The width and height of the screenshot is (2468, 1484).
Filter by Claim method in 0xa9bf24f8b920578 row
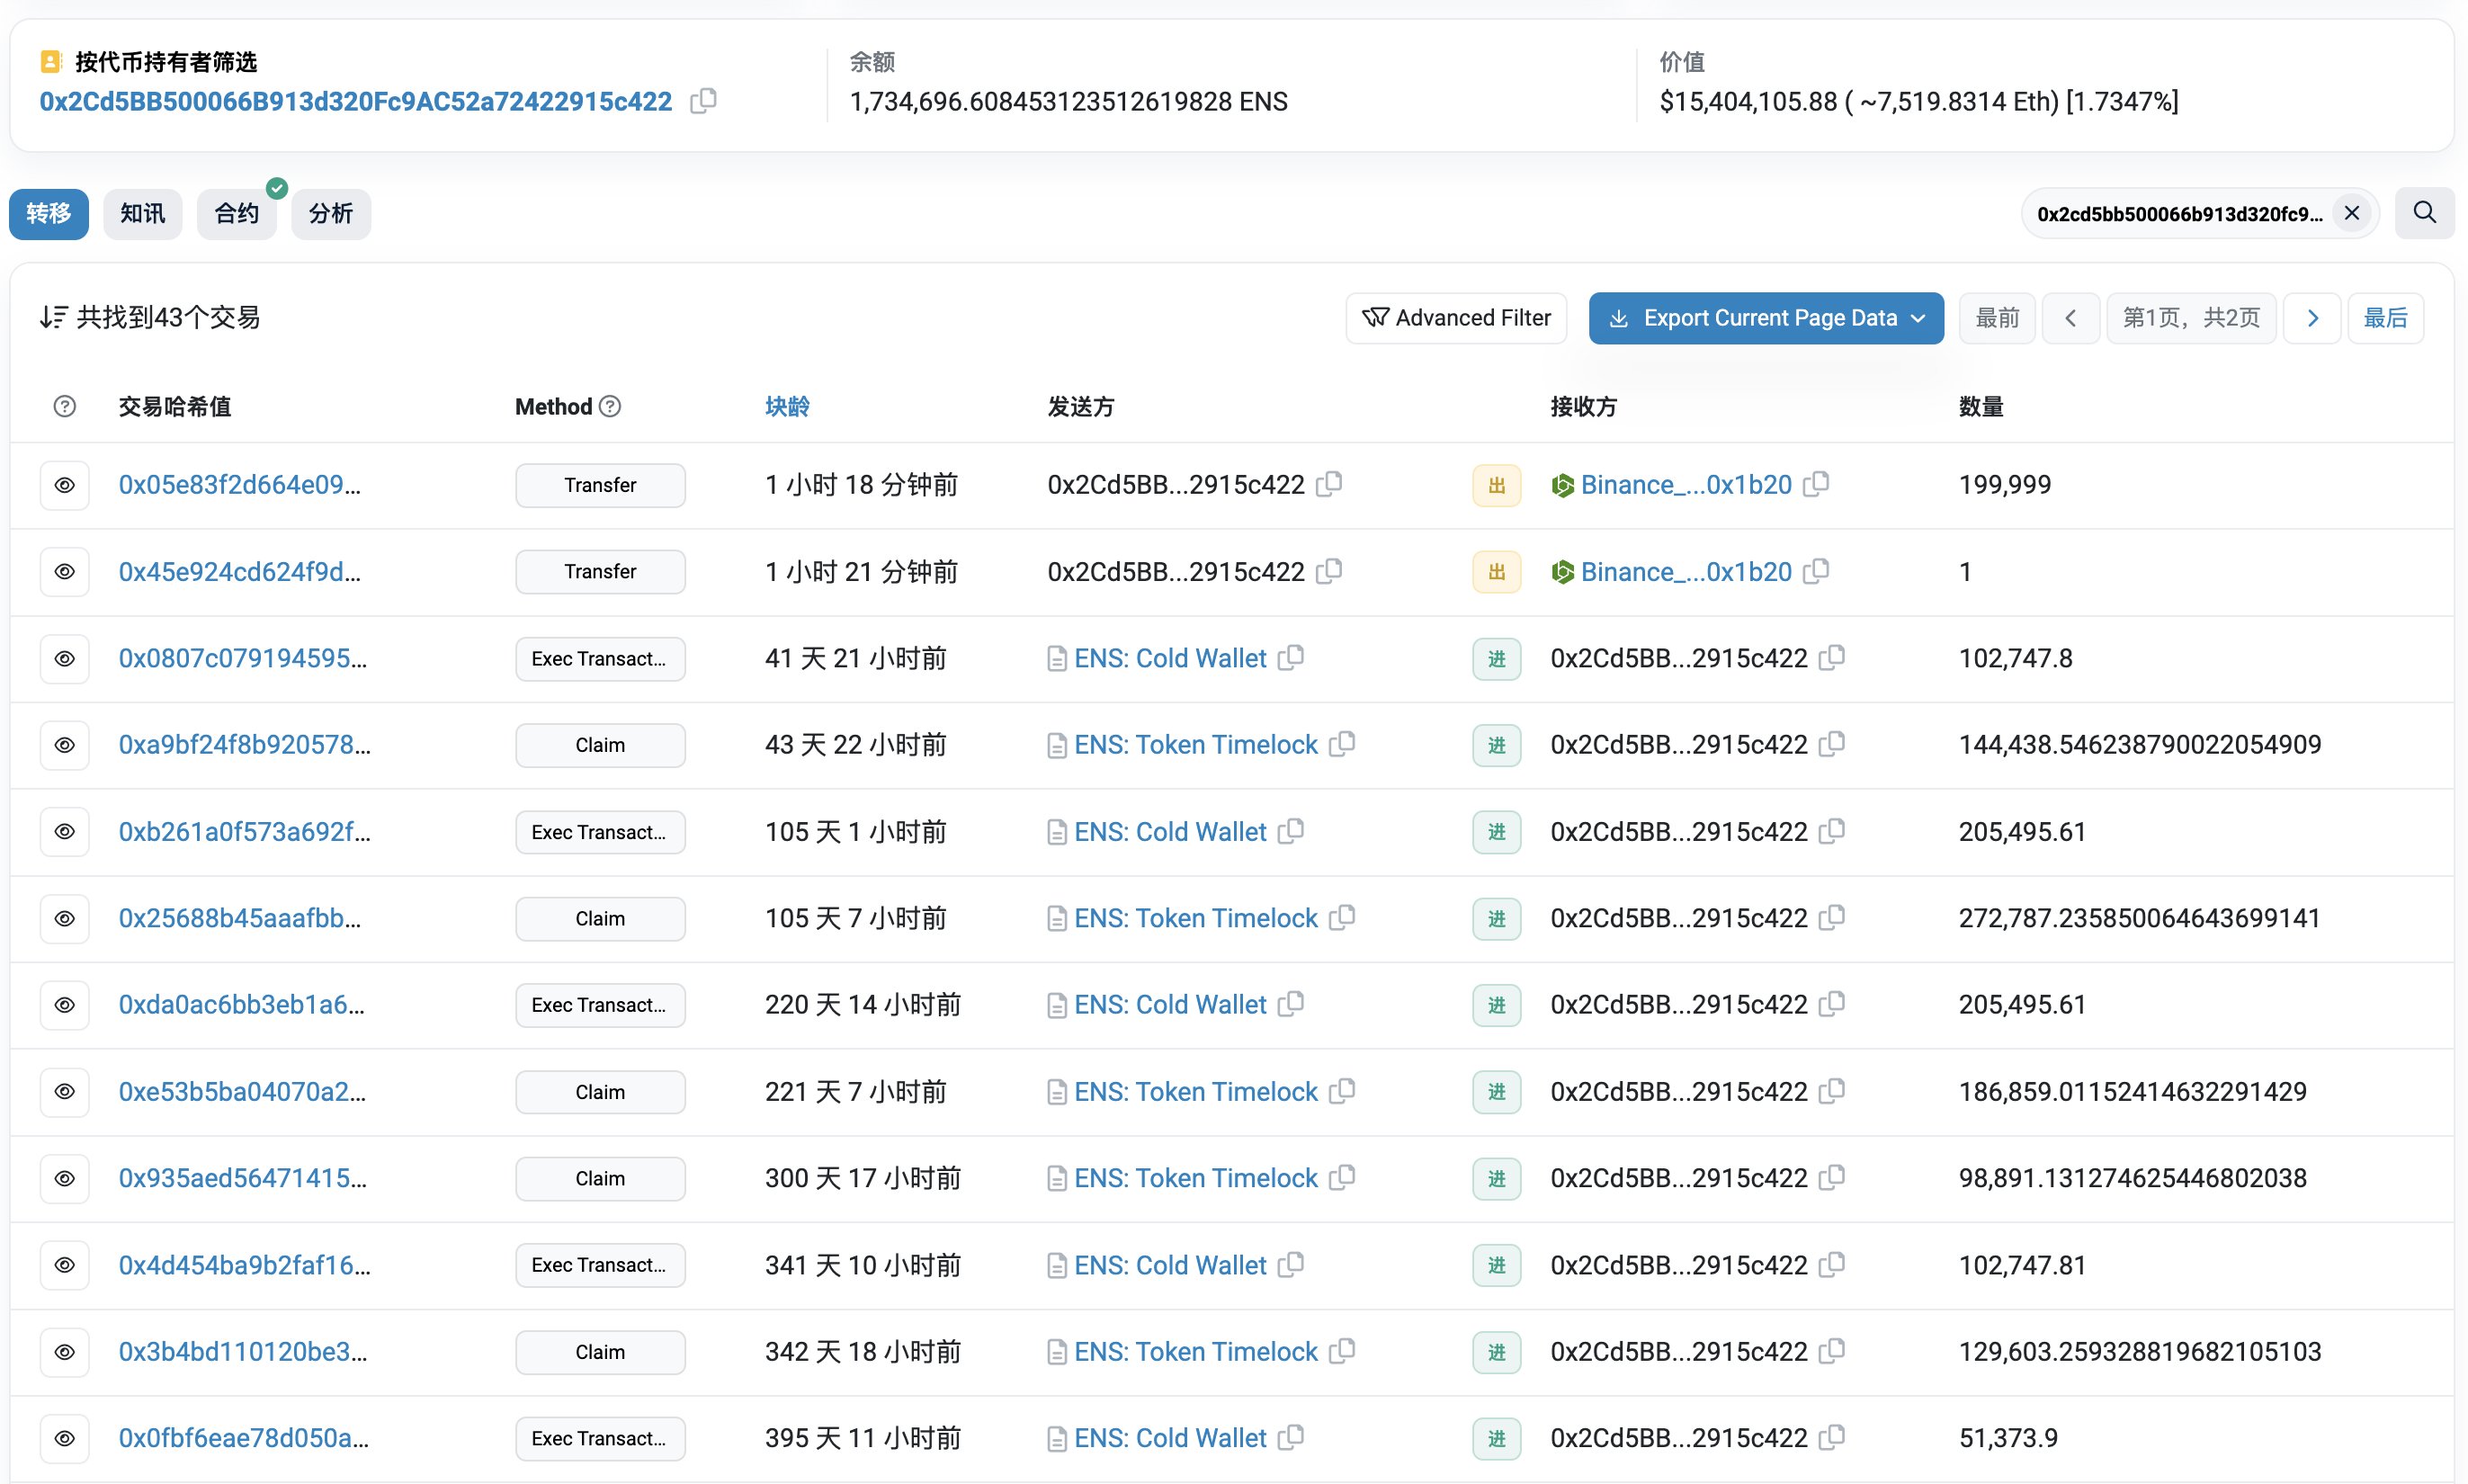coord(600,745)
